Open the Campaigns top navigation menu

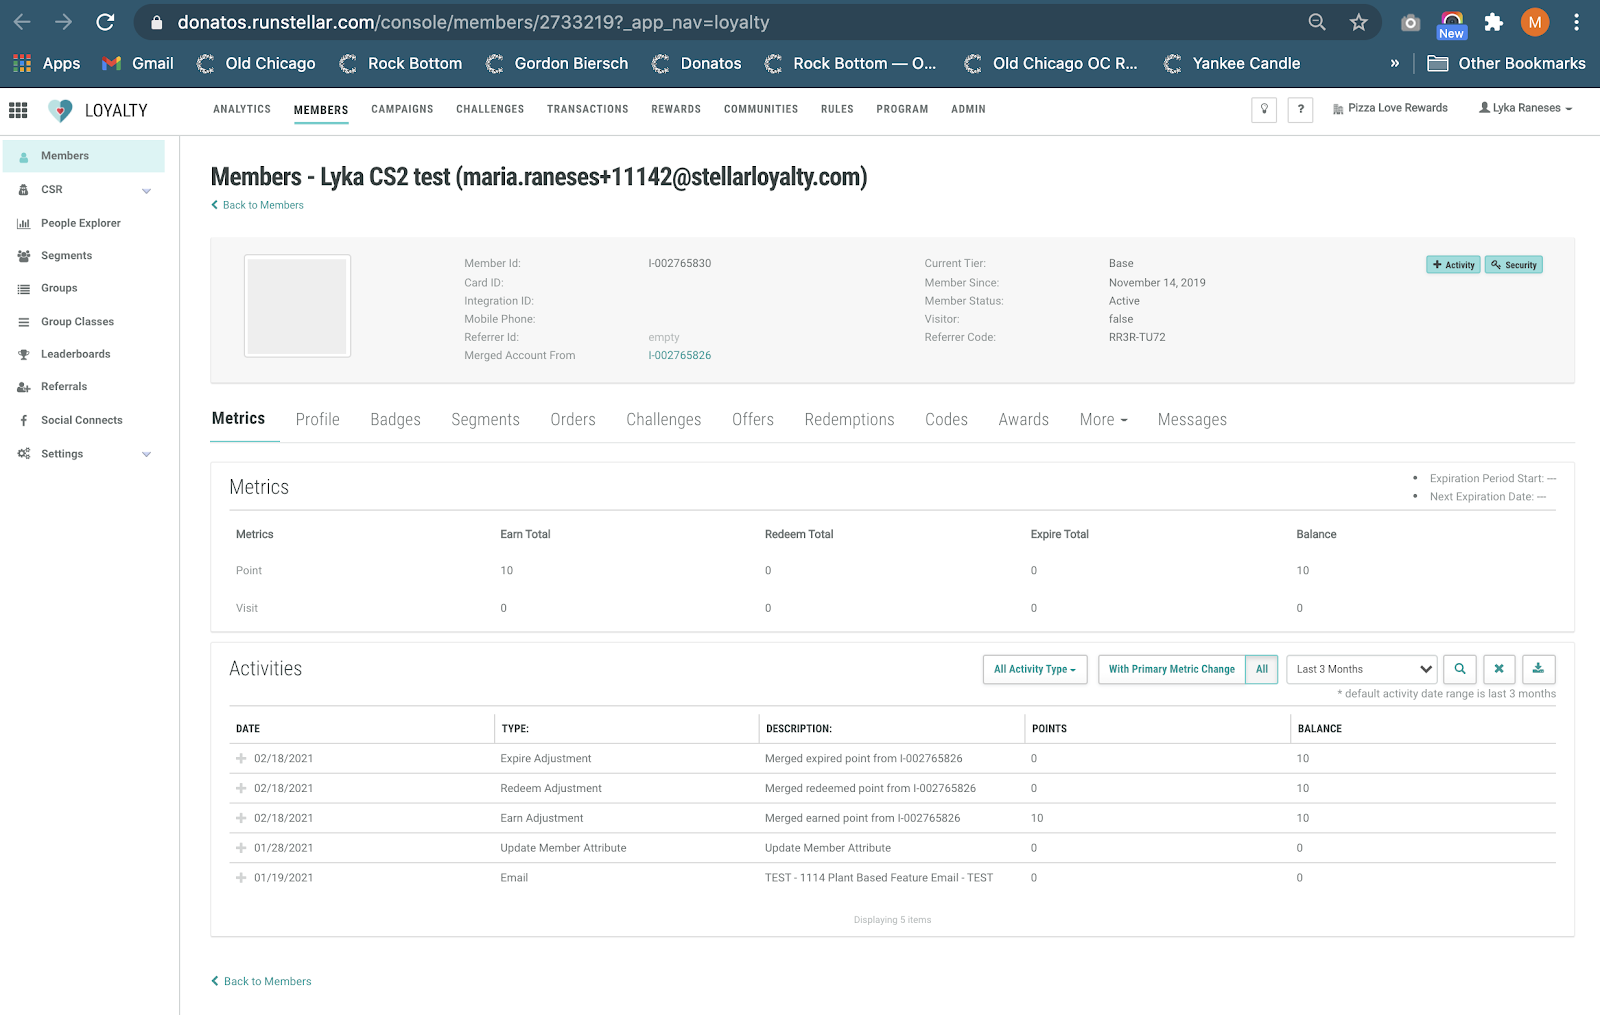pyautogui.click(x=402, y=109)
